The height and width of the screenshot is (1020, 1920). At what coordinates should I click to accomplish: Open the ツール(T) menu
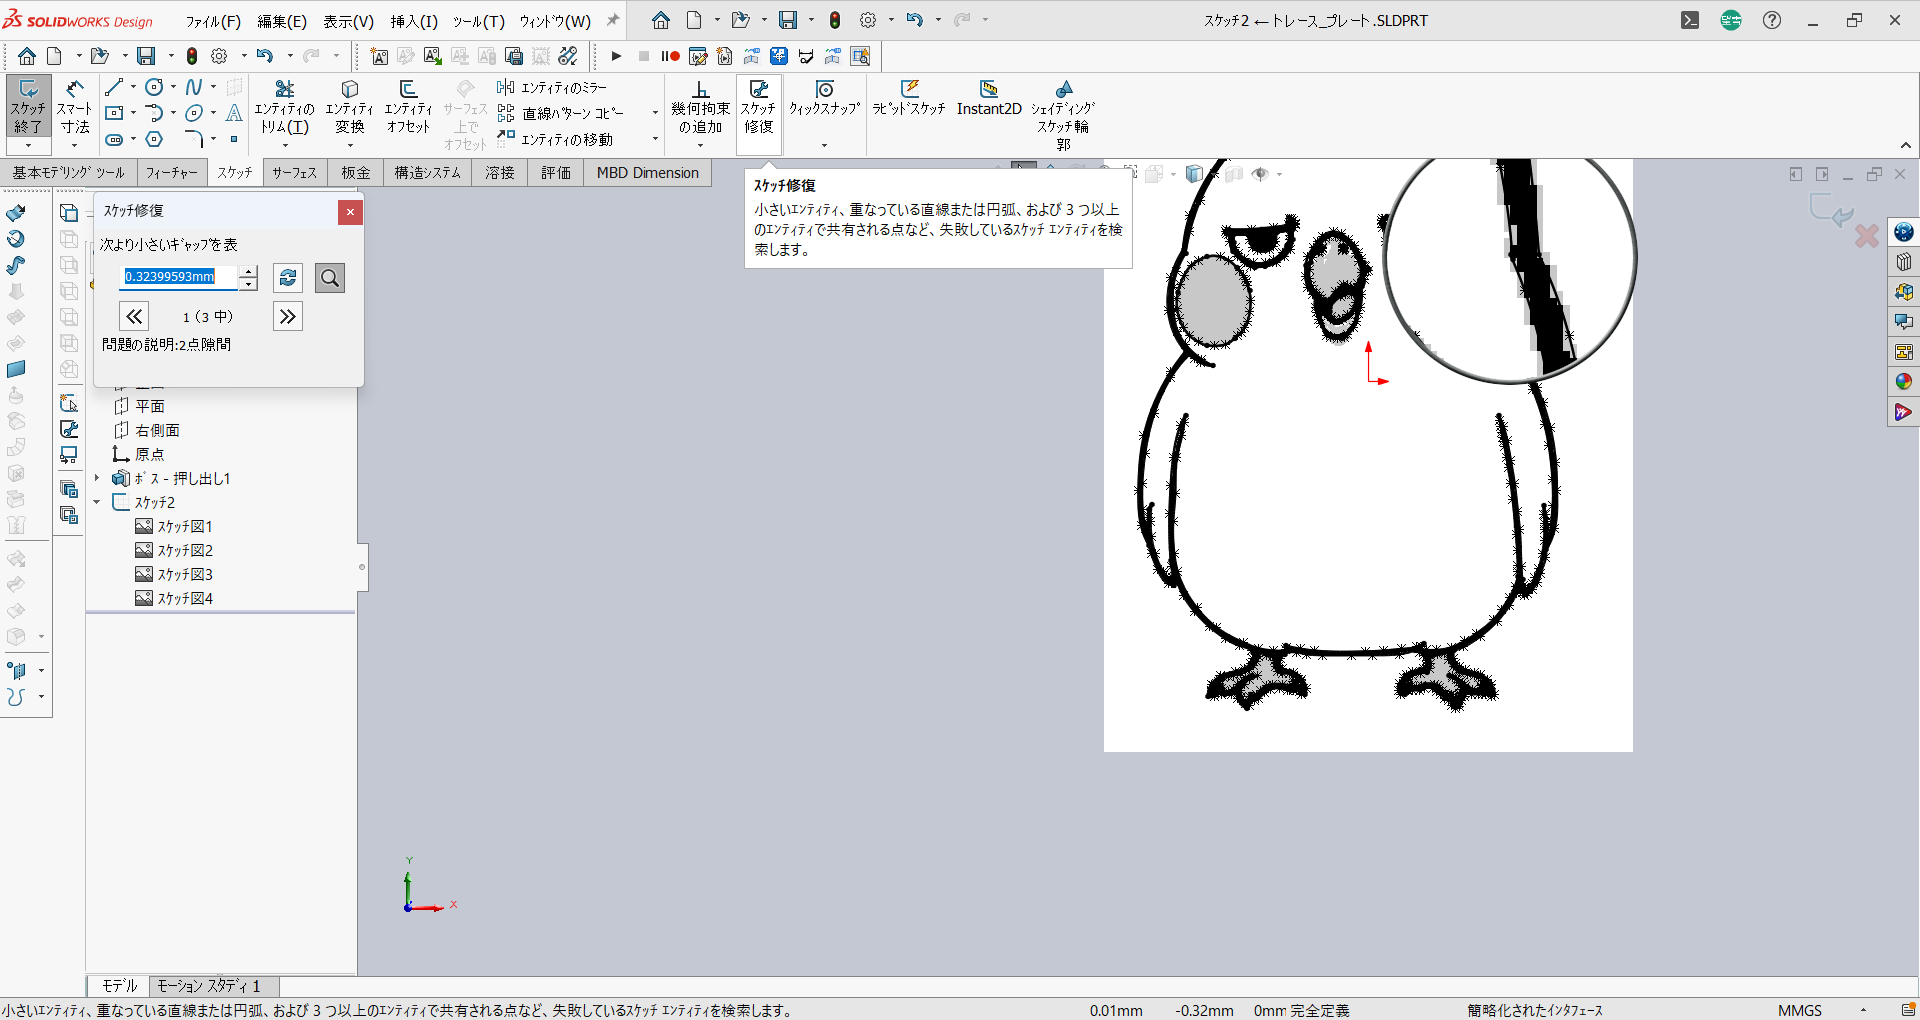click(x=478, y=21)
